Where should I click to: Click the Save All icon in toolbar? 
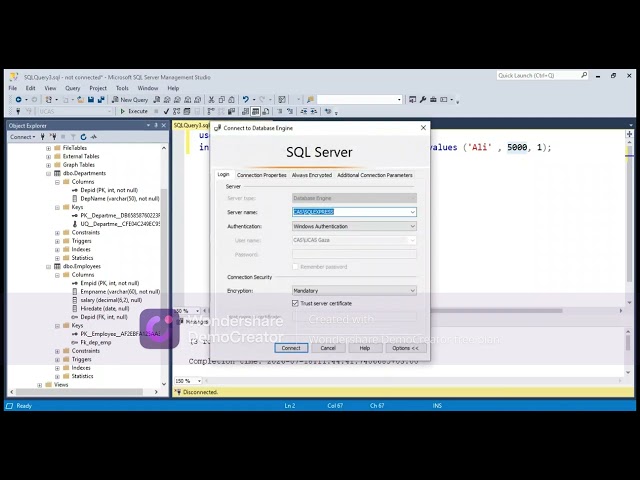[x=101, y=100]
